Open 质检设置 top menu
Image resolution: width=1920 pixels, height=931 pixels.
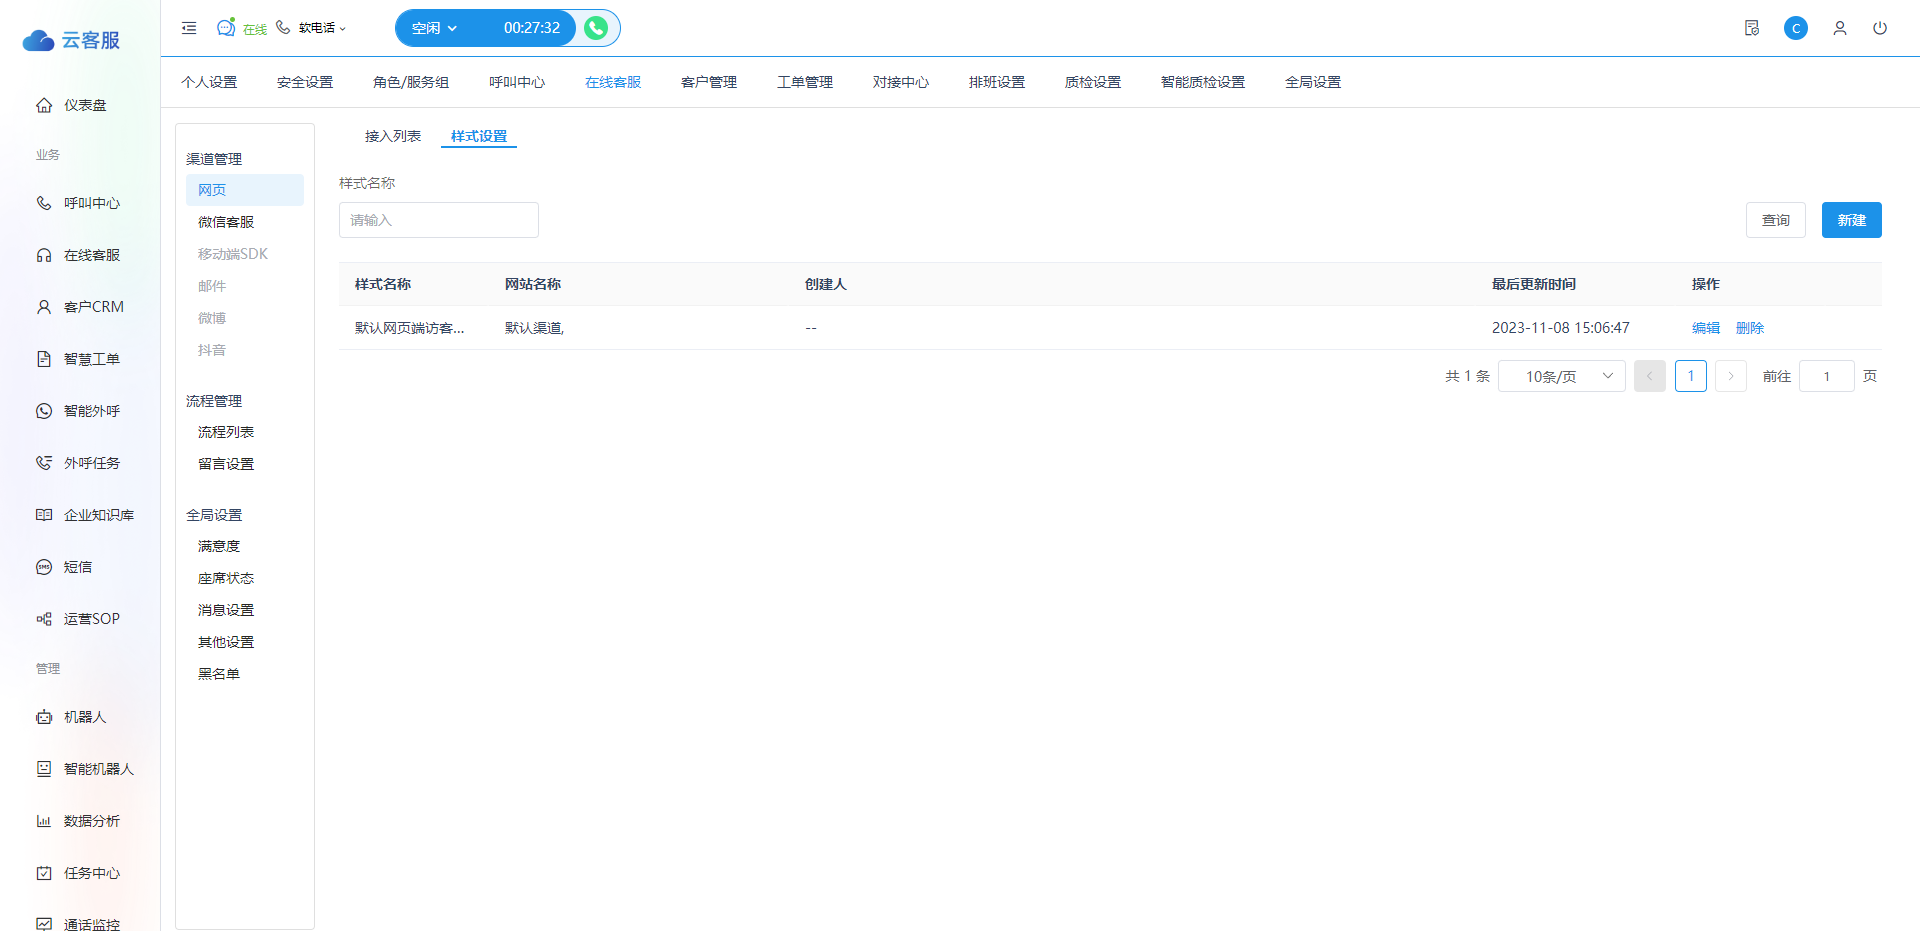coord(1093,82)
